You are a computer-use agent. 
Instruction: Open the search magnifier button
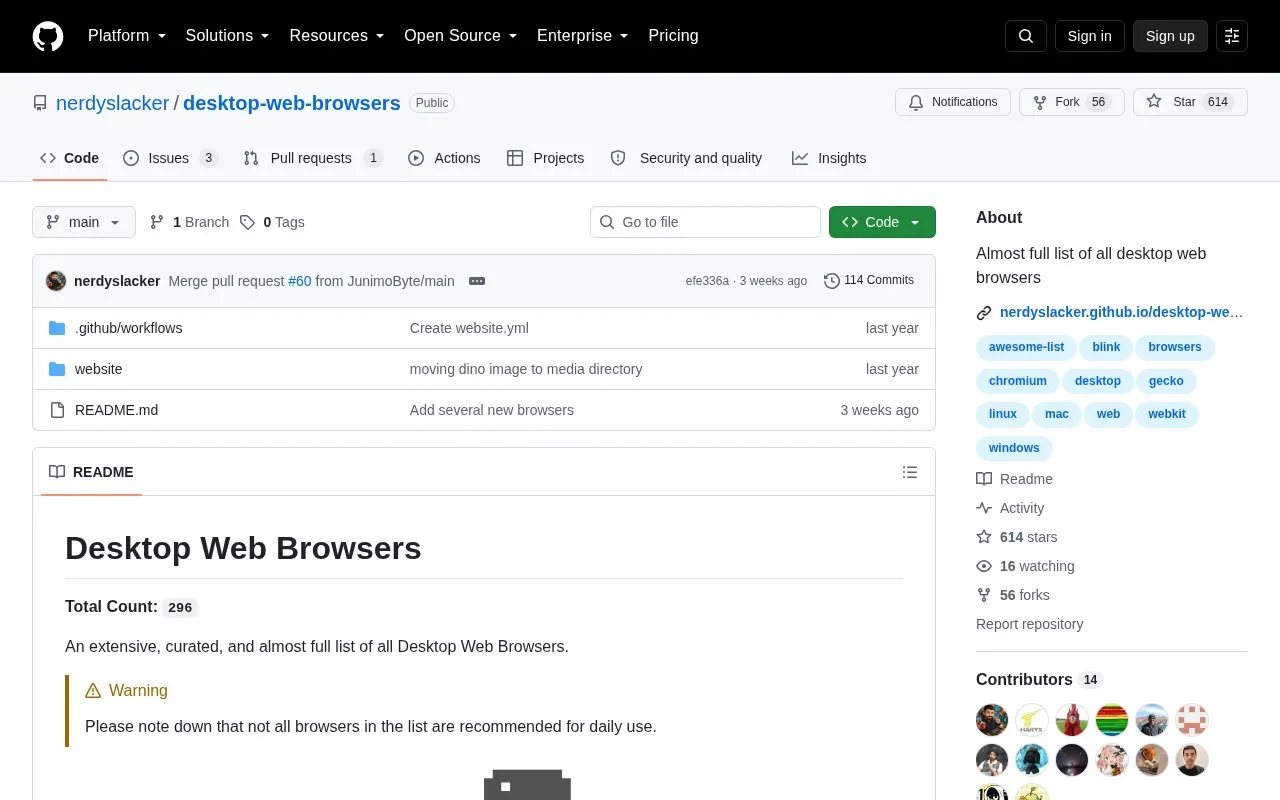[x=1026, y=36]
